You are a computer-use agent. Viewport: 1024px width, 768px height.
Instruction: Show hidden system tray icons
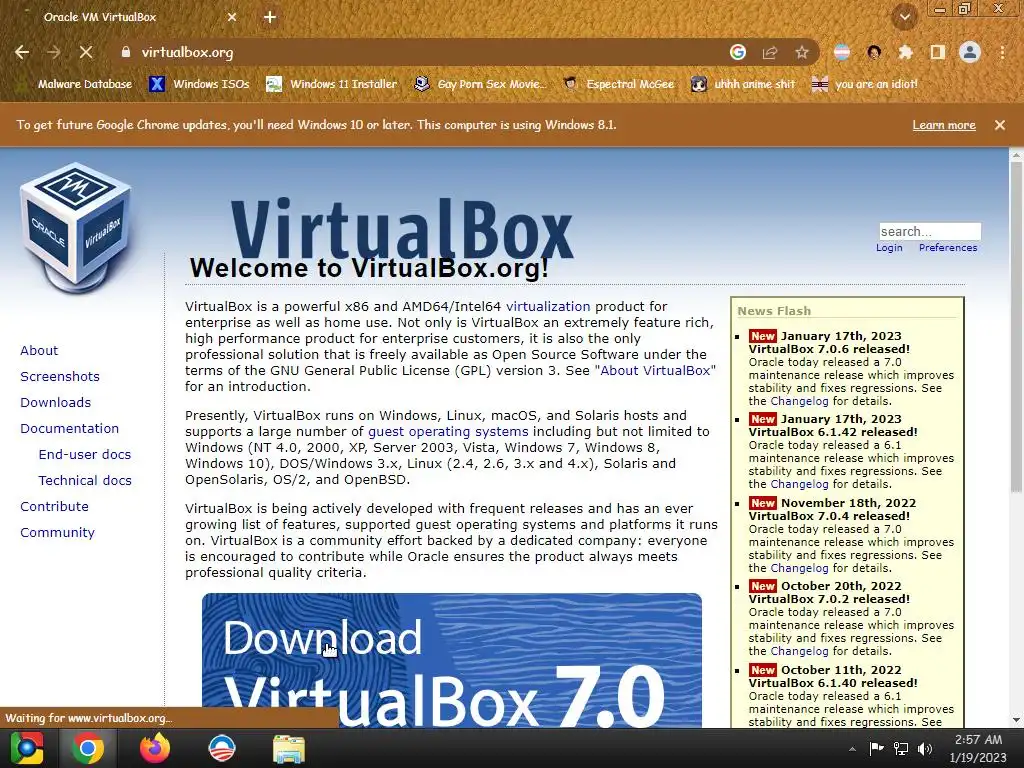click(852, 749)
